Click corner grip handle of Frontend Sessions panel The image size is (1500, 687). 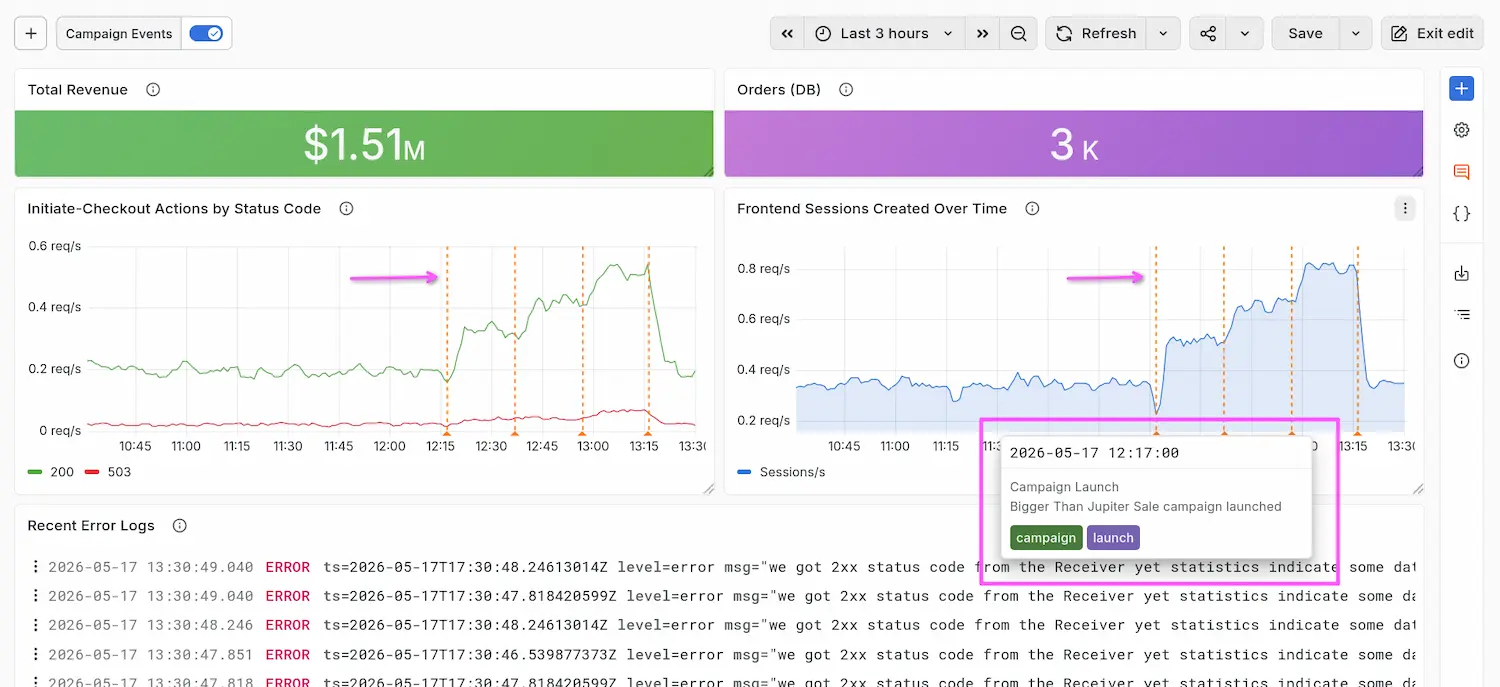pos(1417,488)
